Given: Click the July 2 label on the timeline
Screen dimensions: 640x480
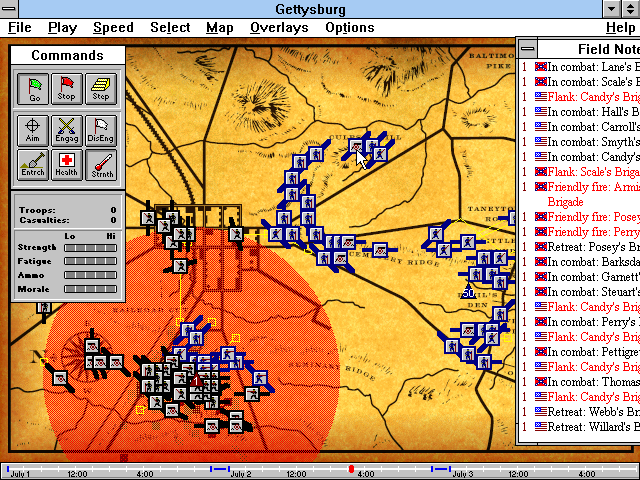Looking at the screenshot, I should [241, 474].
